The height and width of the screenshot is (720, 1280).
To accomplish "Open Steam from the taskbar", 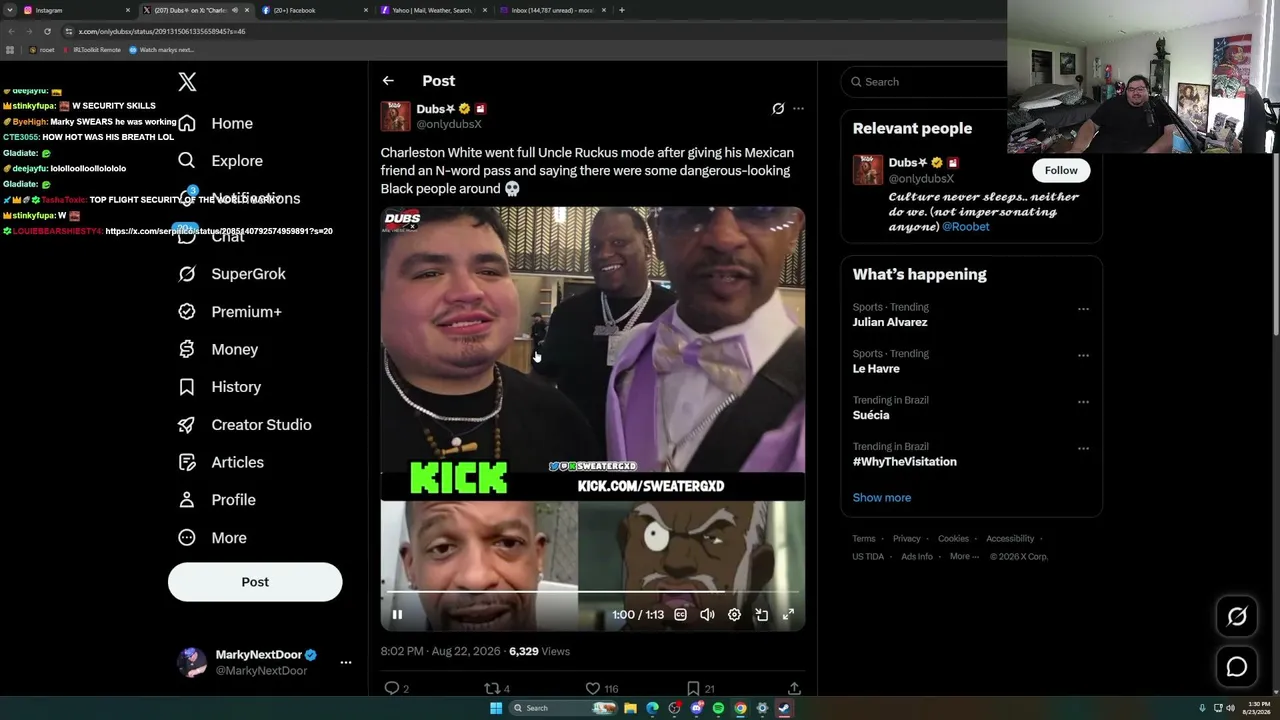I will tap(784, 708).
